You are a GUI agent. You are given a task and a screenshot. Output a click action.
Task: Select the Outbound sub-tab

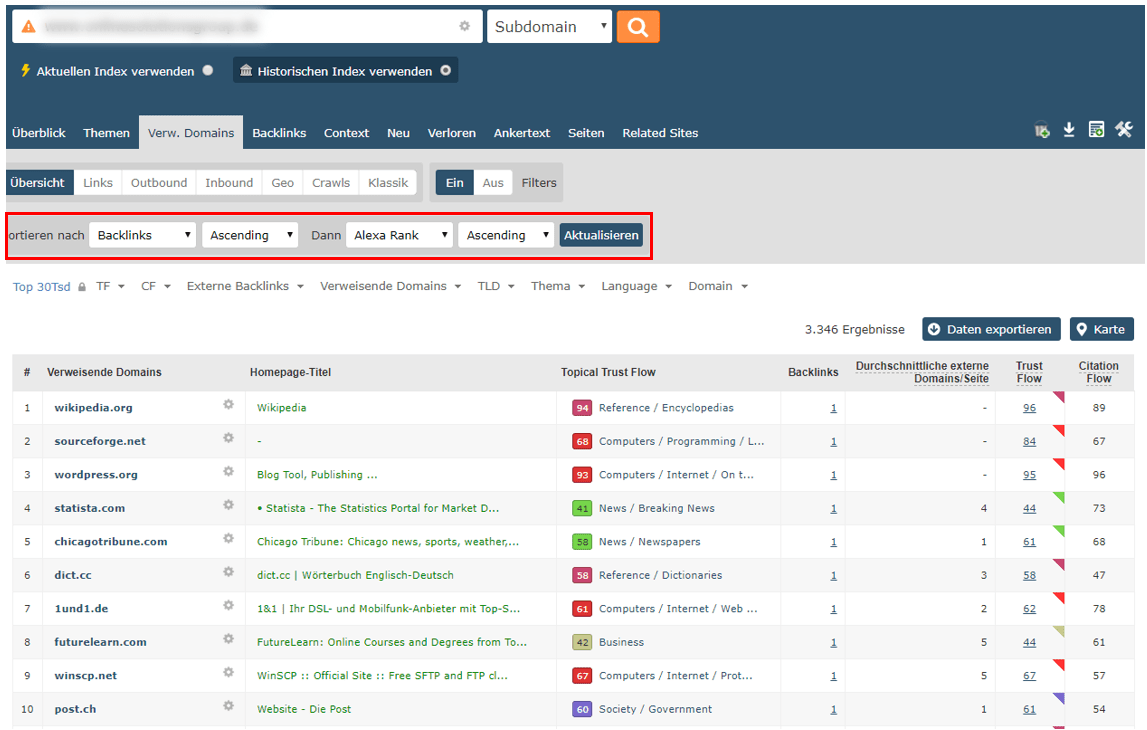pyautogui.click(x=159, y=183)
